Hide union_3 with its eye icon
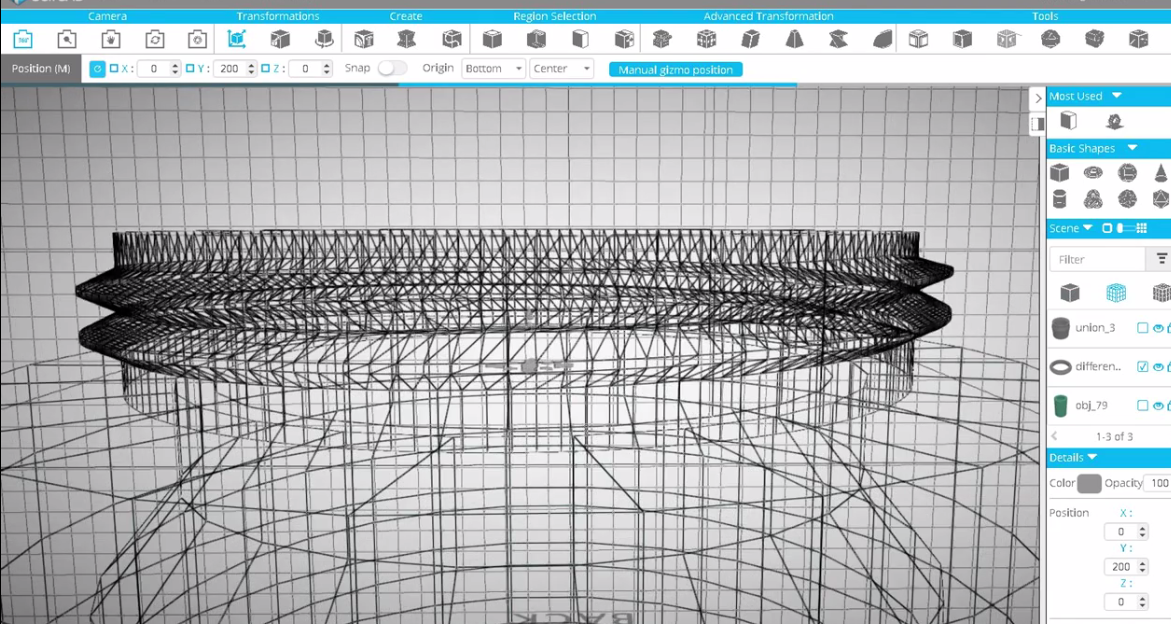Image resolution: width=1171 pixels, height=624 pixels. click(1158, 328)
